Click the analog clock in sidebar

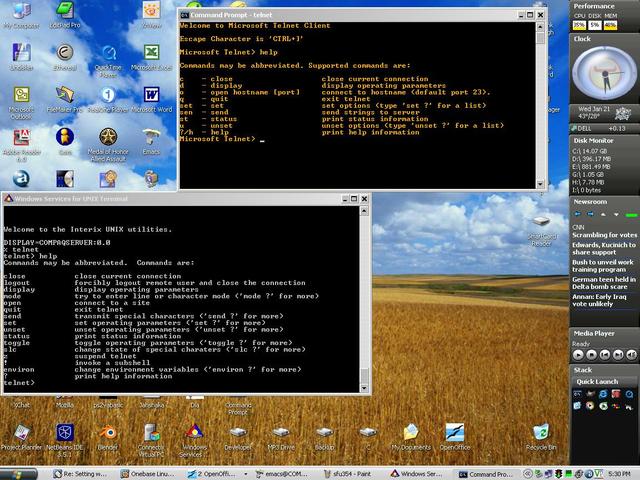point(604,73)
